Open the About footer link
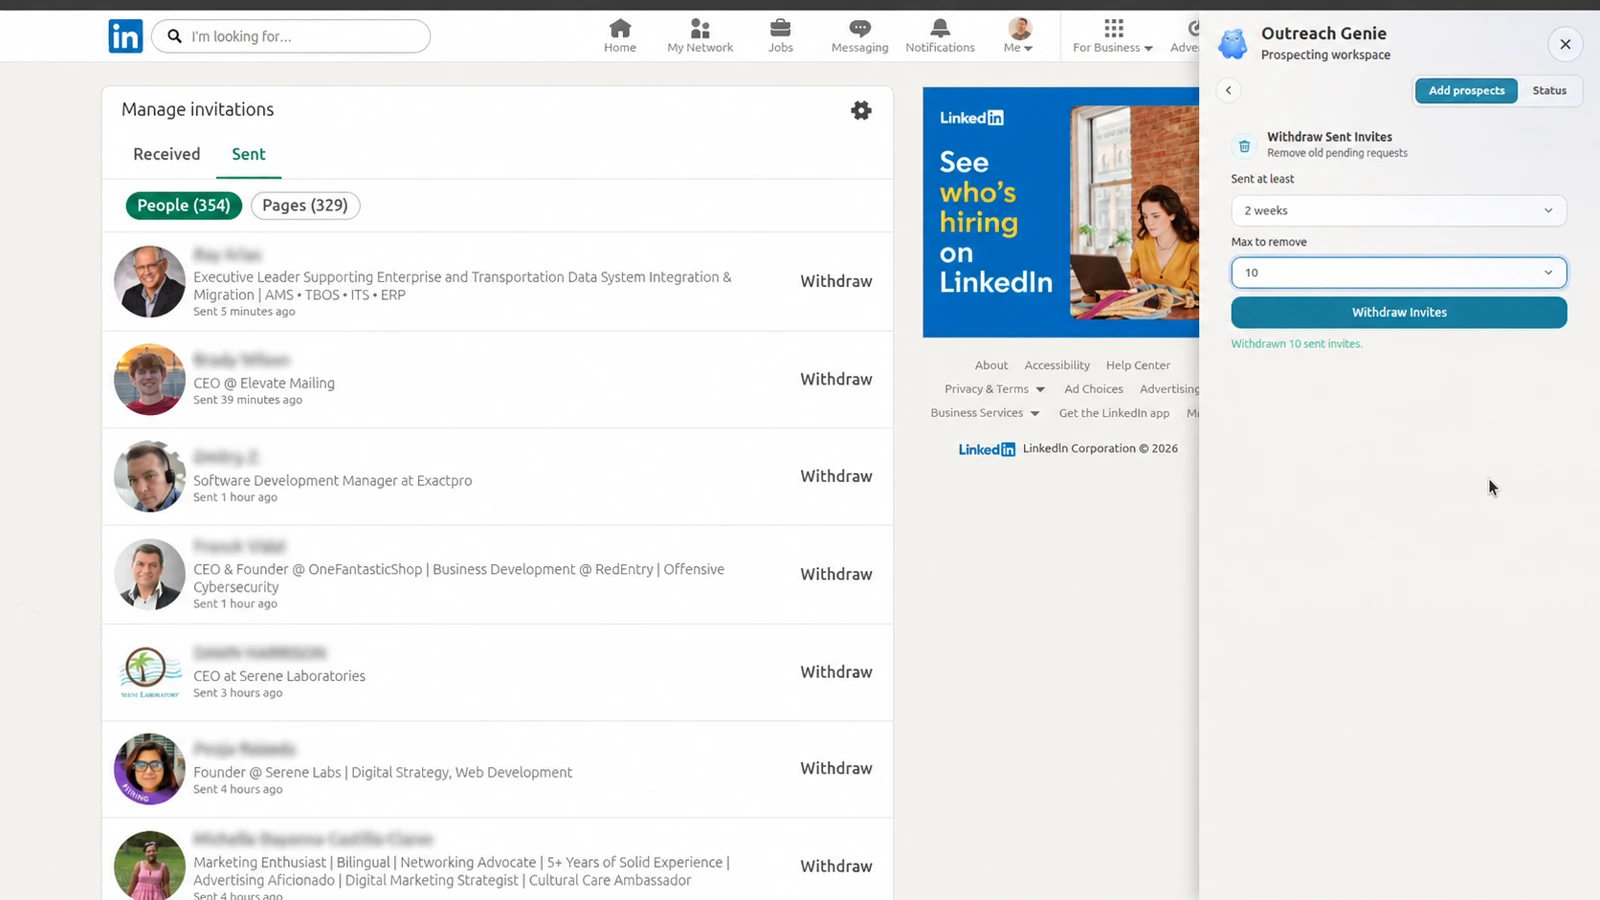Screen dimensions: 1600x900 (x=991, y=365)
